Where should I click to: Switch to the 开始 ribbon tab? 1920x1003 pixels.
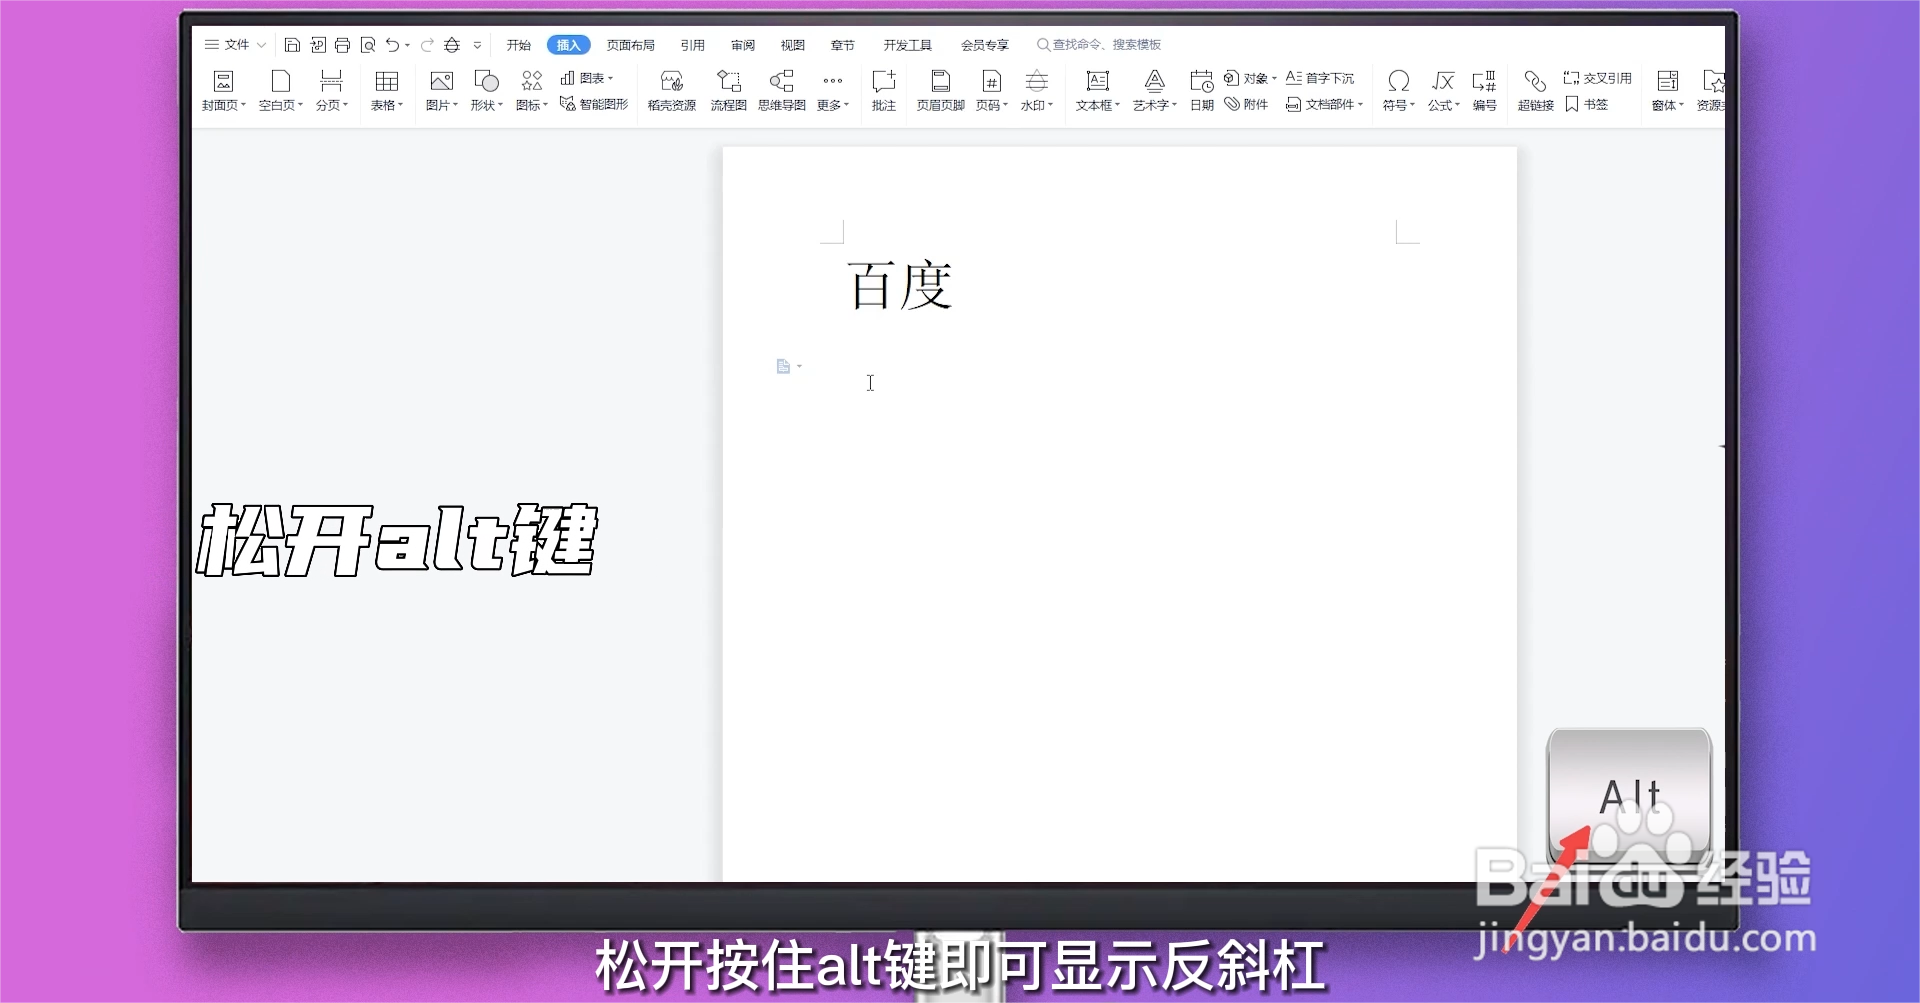pyautogui.click(x=518, y=45)
